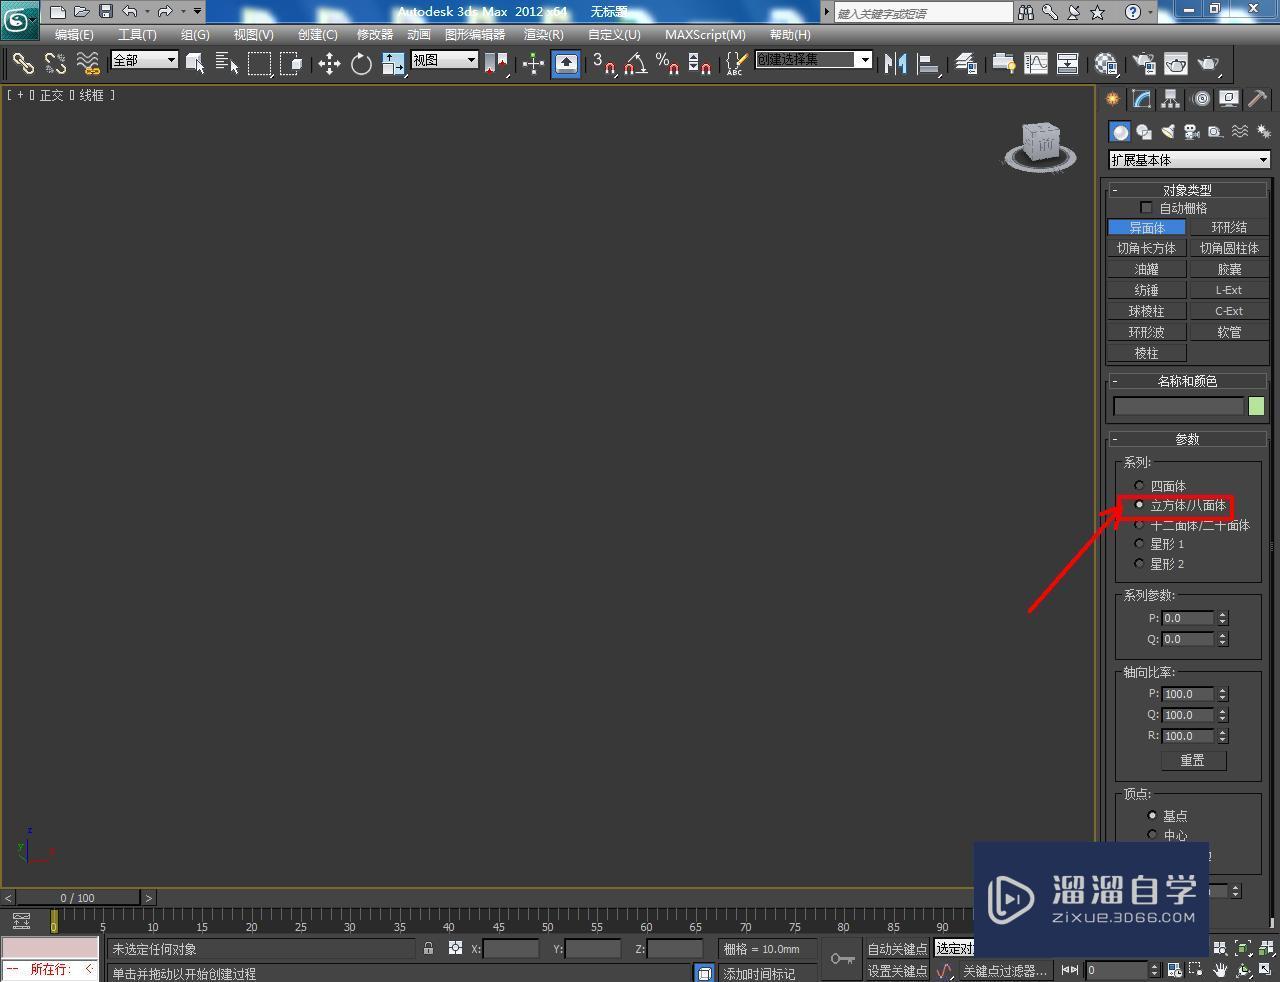Collapse the 对象类型 rollout
The width and height of the screenshot is (1280, 982).
point(1188,190)
